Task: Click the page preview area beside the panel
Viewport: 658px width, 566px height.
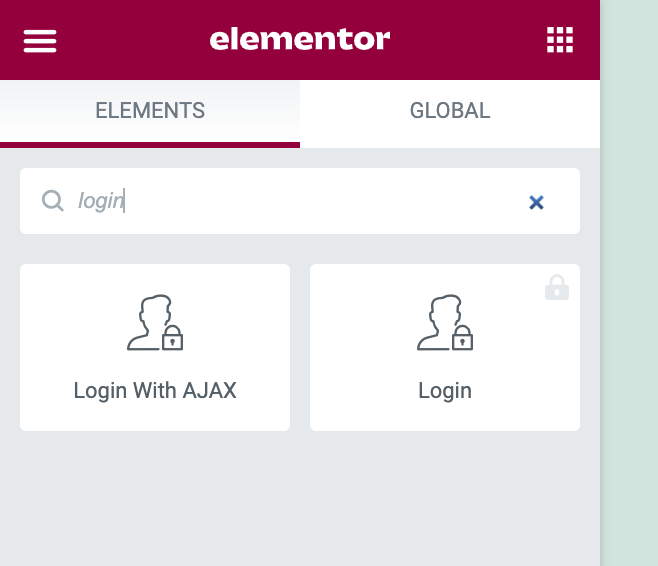Action: [629, 283]
